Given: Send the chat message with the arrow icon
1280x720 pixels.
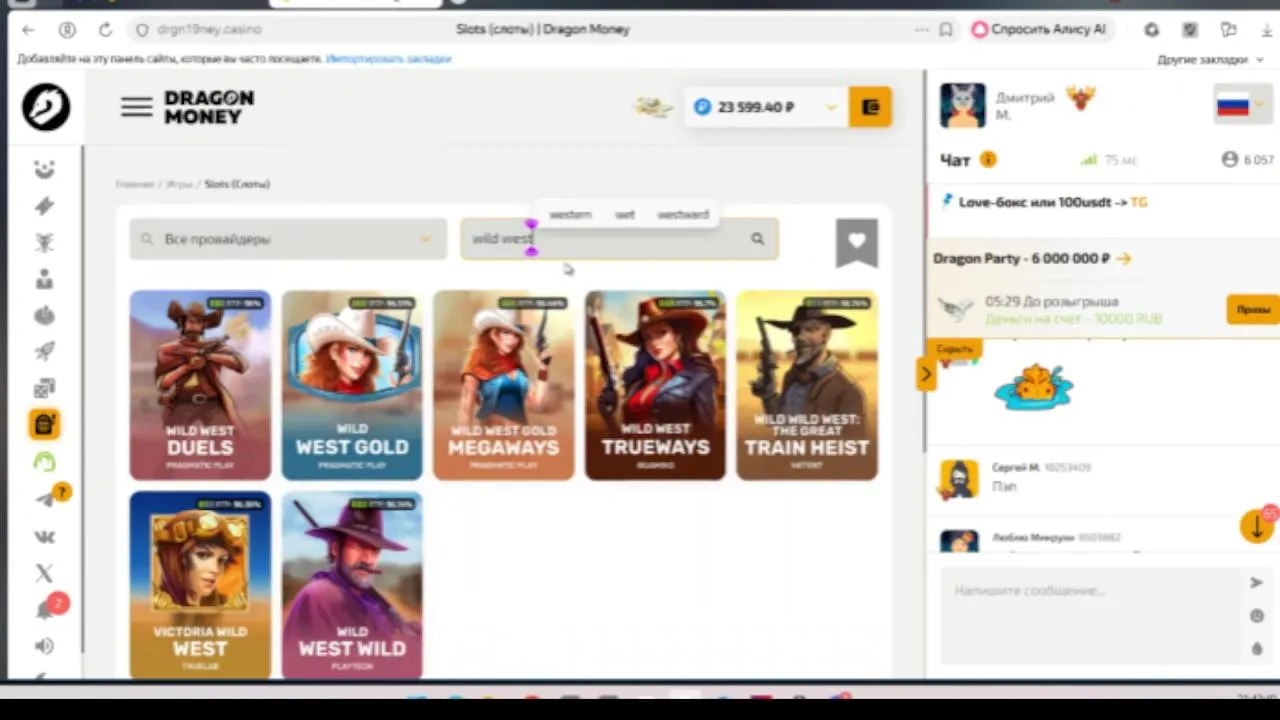Looking at the screenshot, I should 1256,583.
